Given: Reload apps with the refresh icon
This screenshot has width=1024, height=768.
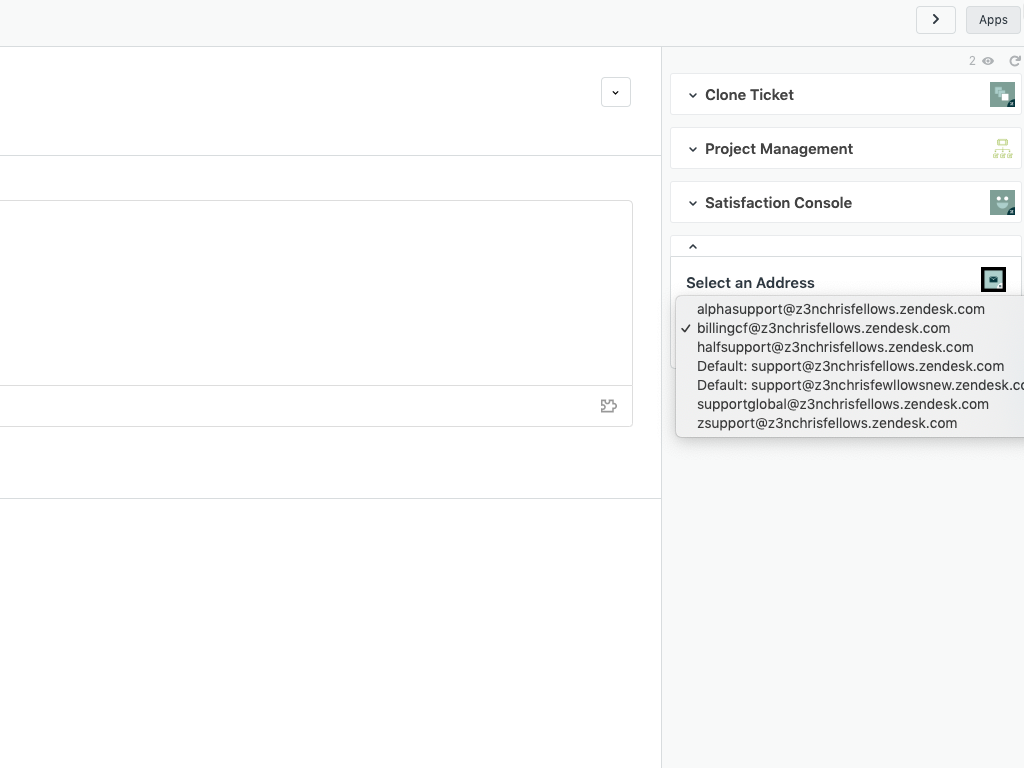Looking at the screenshot, I should tap(1014, 61).
